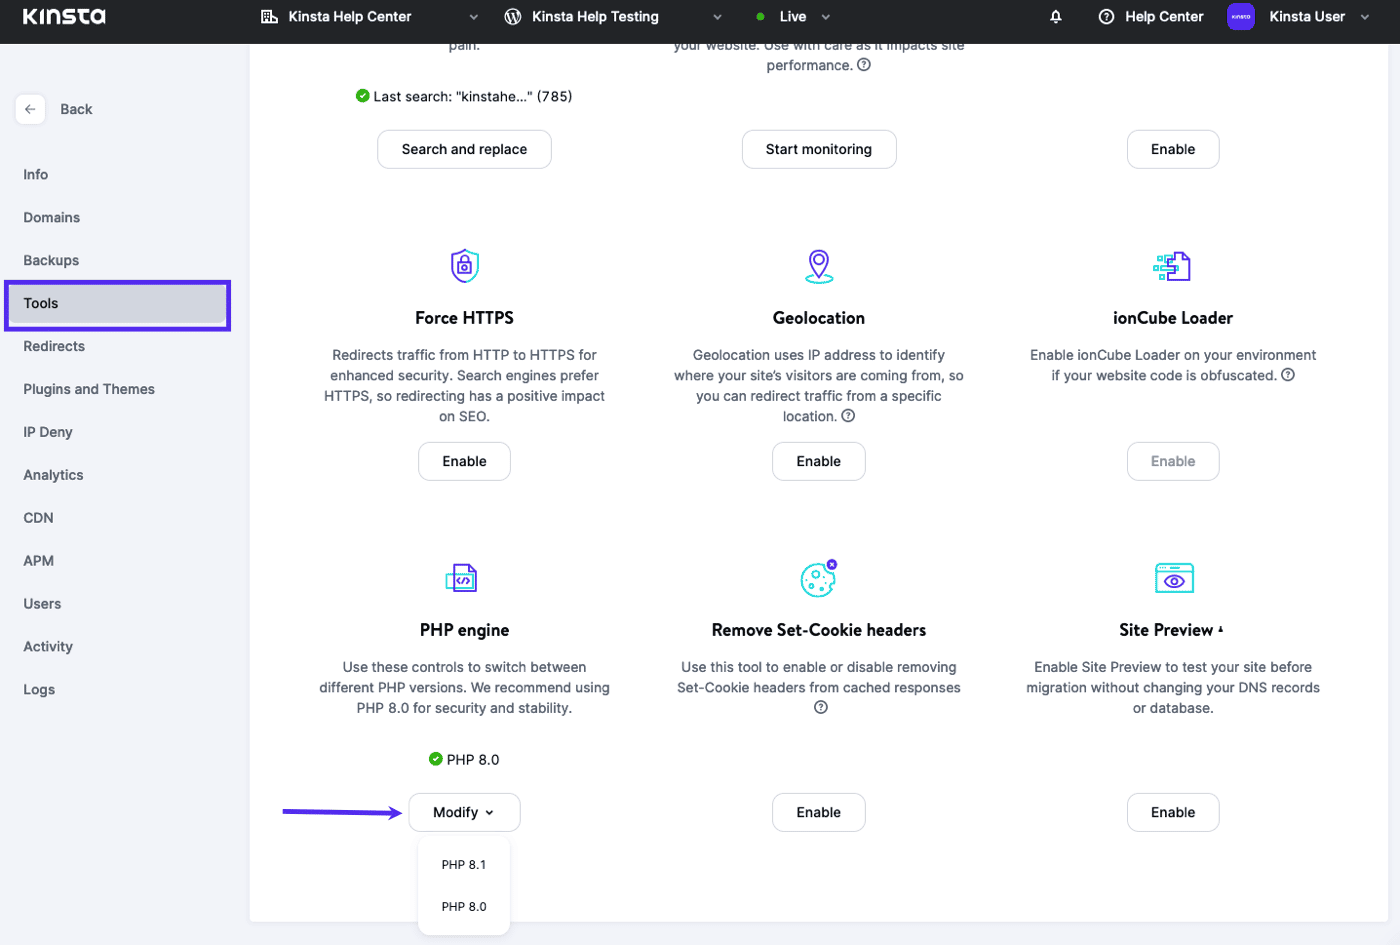Screen dimensions: 1400x945
Task: Enable the Geolocation feature
Action: (818, 461)
